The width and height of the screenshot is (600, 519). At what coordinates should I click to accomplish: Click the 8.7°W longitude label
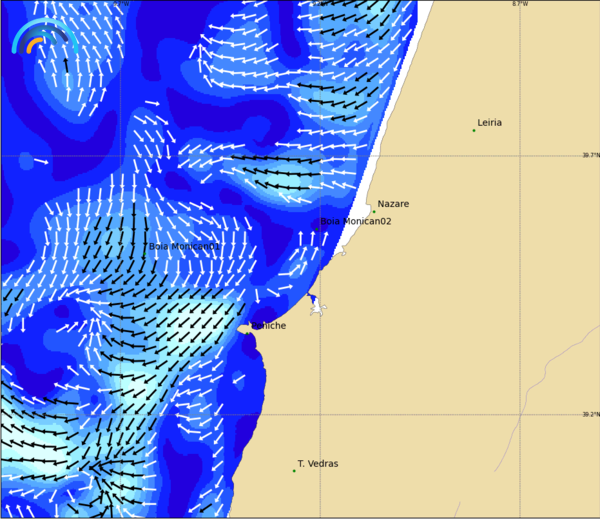tap(520, 4)
